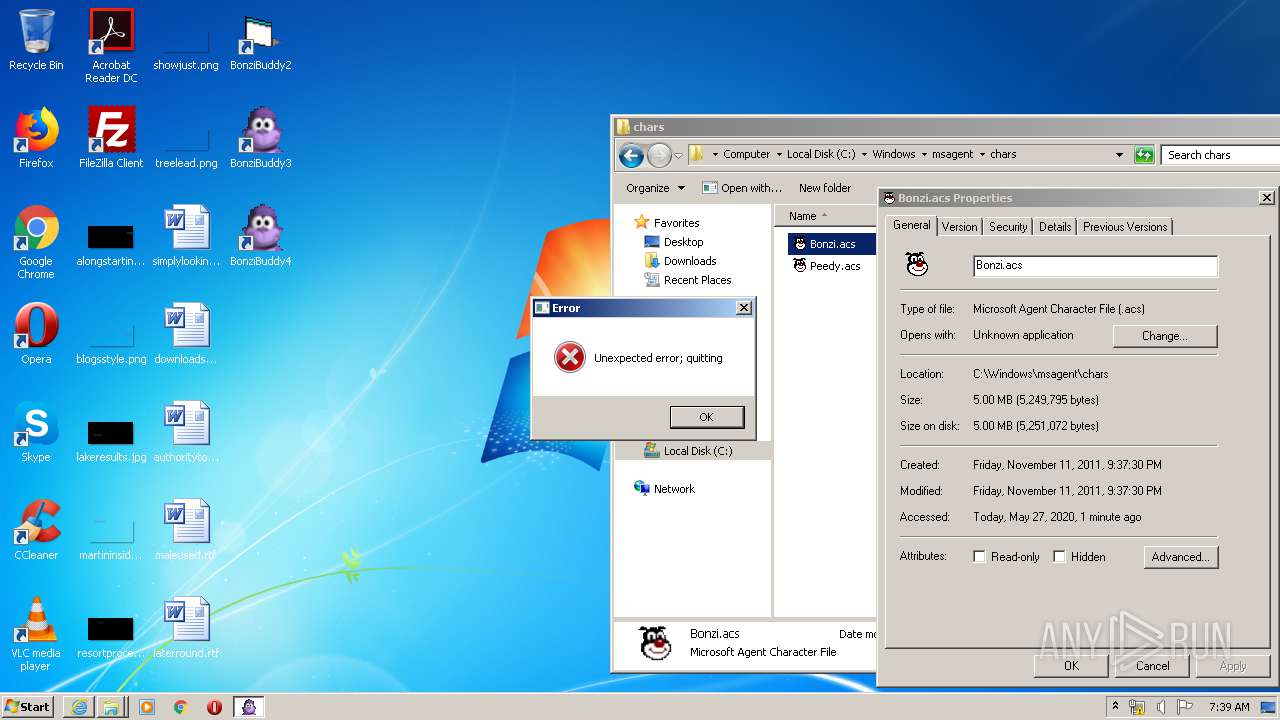
Task: Expand the Computer breadcrumb arrow
Action: (x=778, y=155)
